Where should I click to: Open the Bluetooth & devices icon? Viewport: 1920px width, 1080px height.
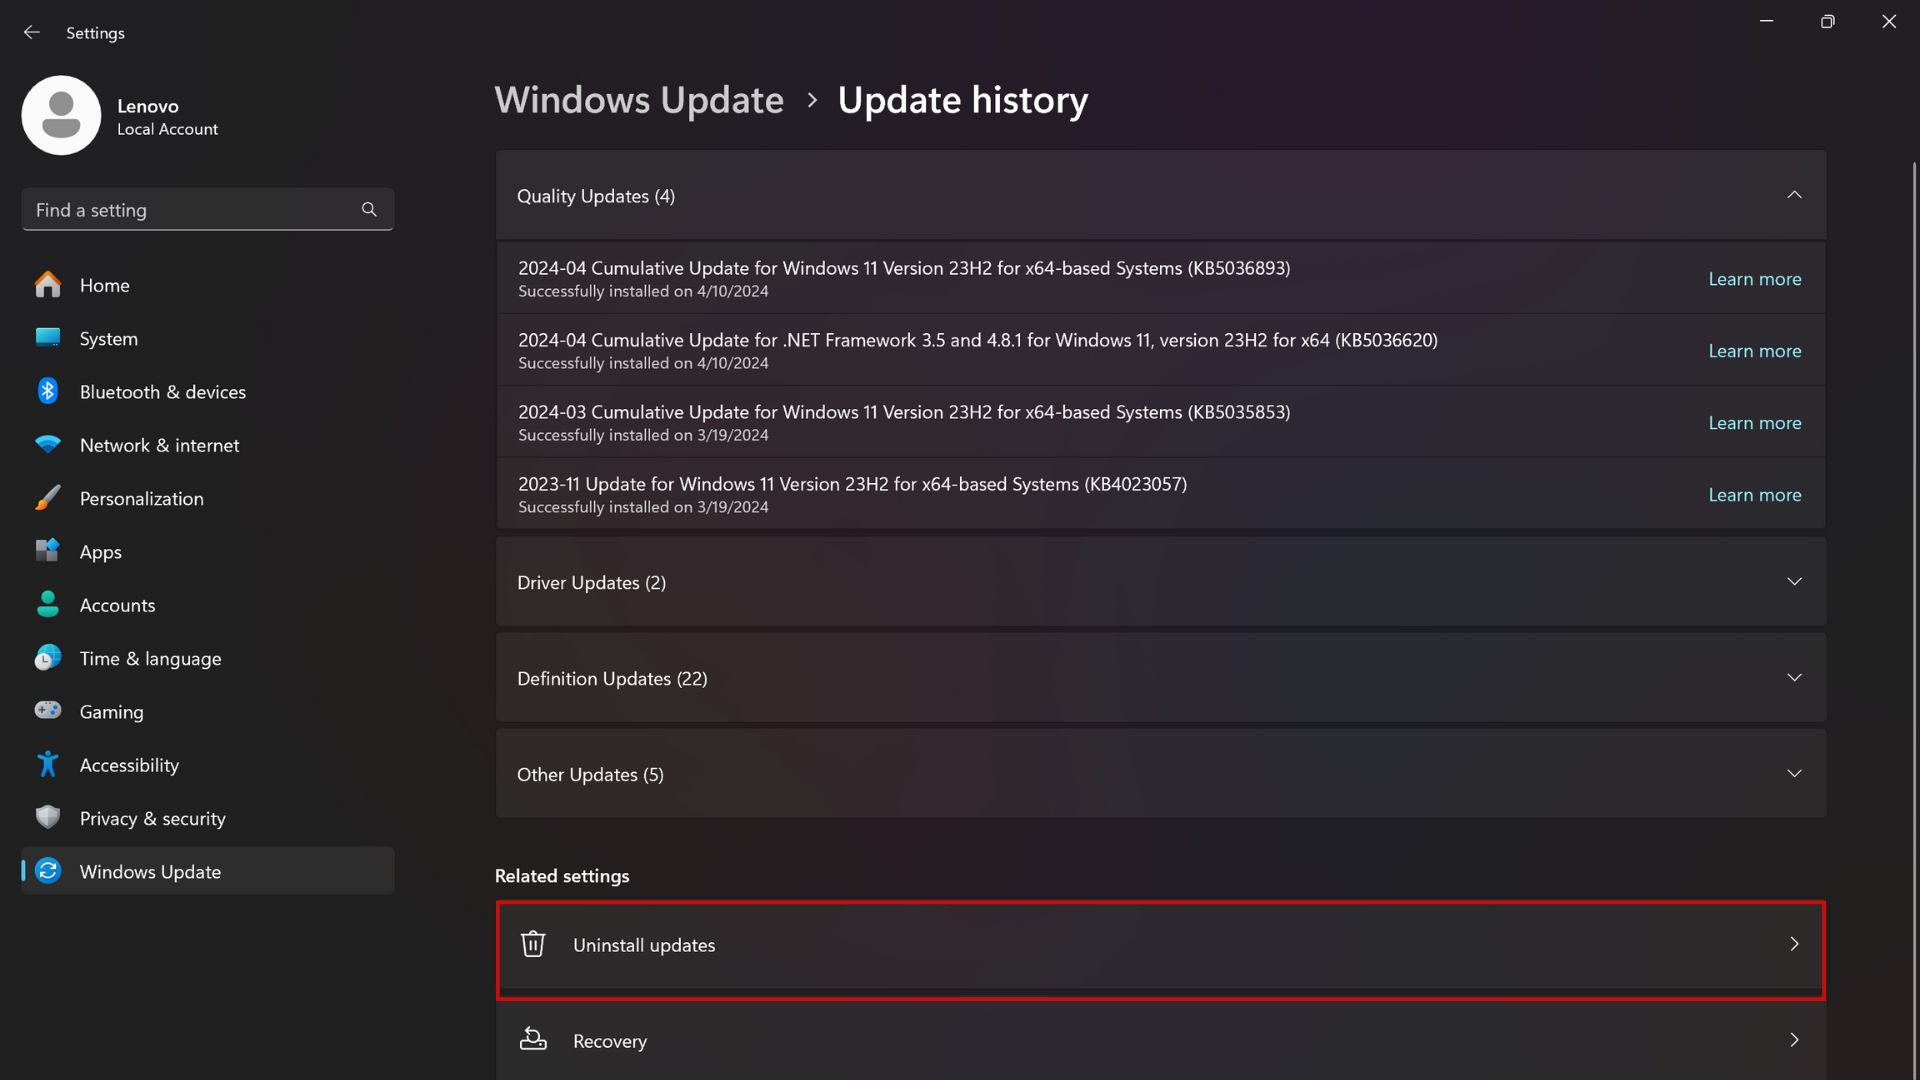(48, 391)
